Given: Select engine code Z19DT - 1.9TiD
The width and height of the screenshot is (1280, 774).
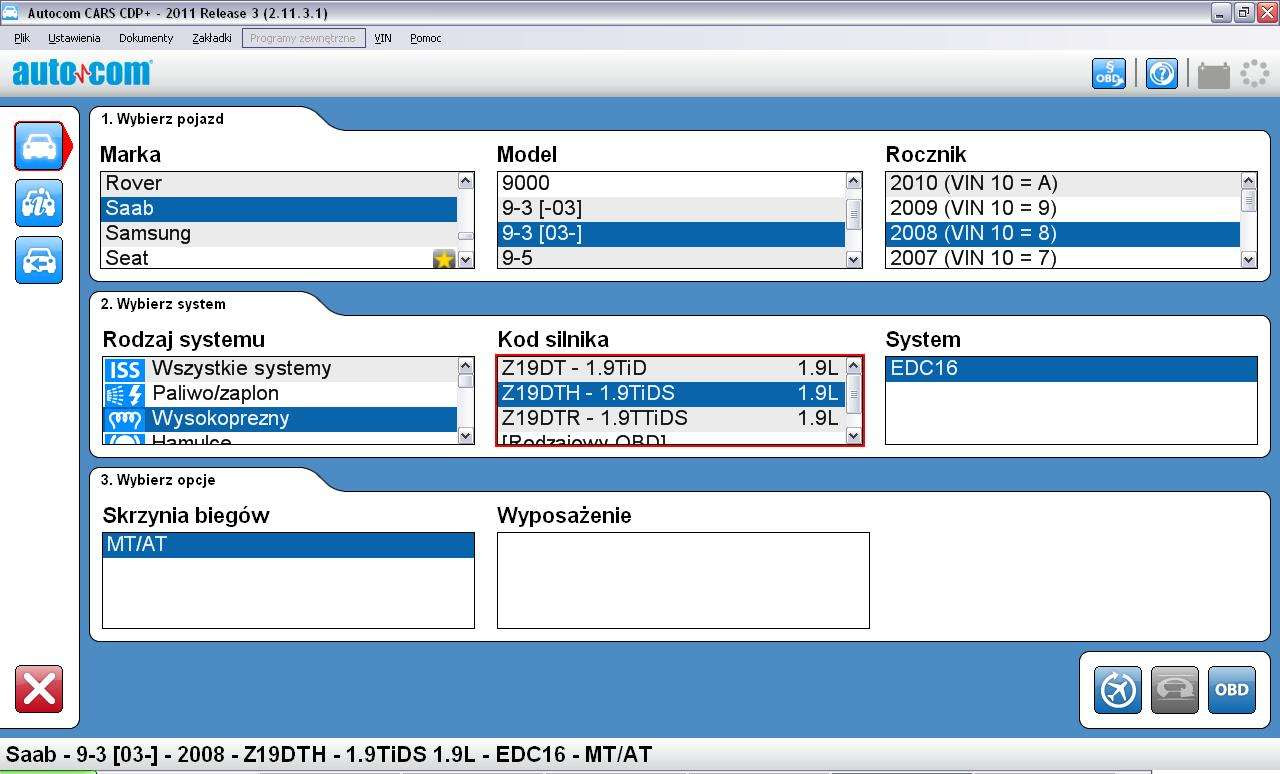Looking at the screenshot, I should coord(671,368).
